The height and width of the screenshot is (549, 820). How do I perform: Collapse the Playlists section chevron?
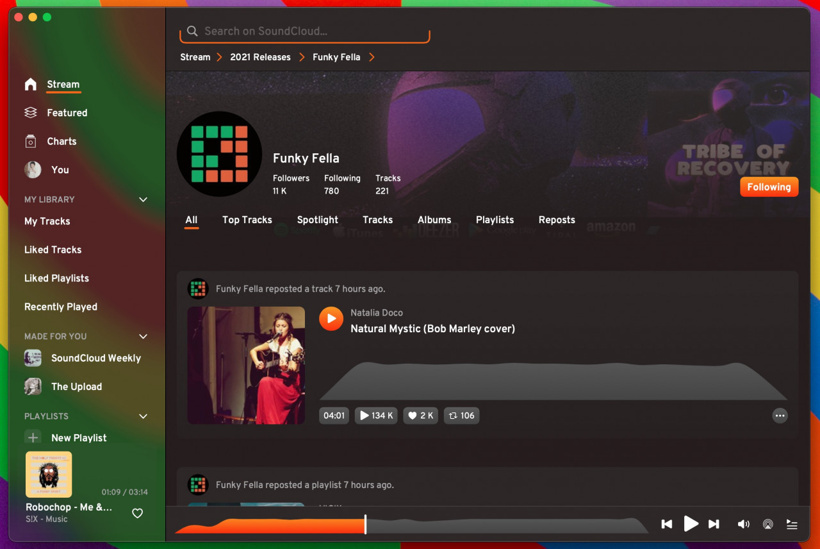143,416
